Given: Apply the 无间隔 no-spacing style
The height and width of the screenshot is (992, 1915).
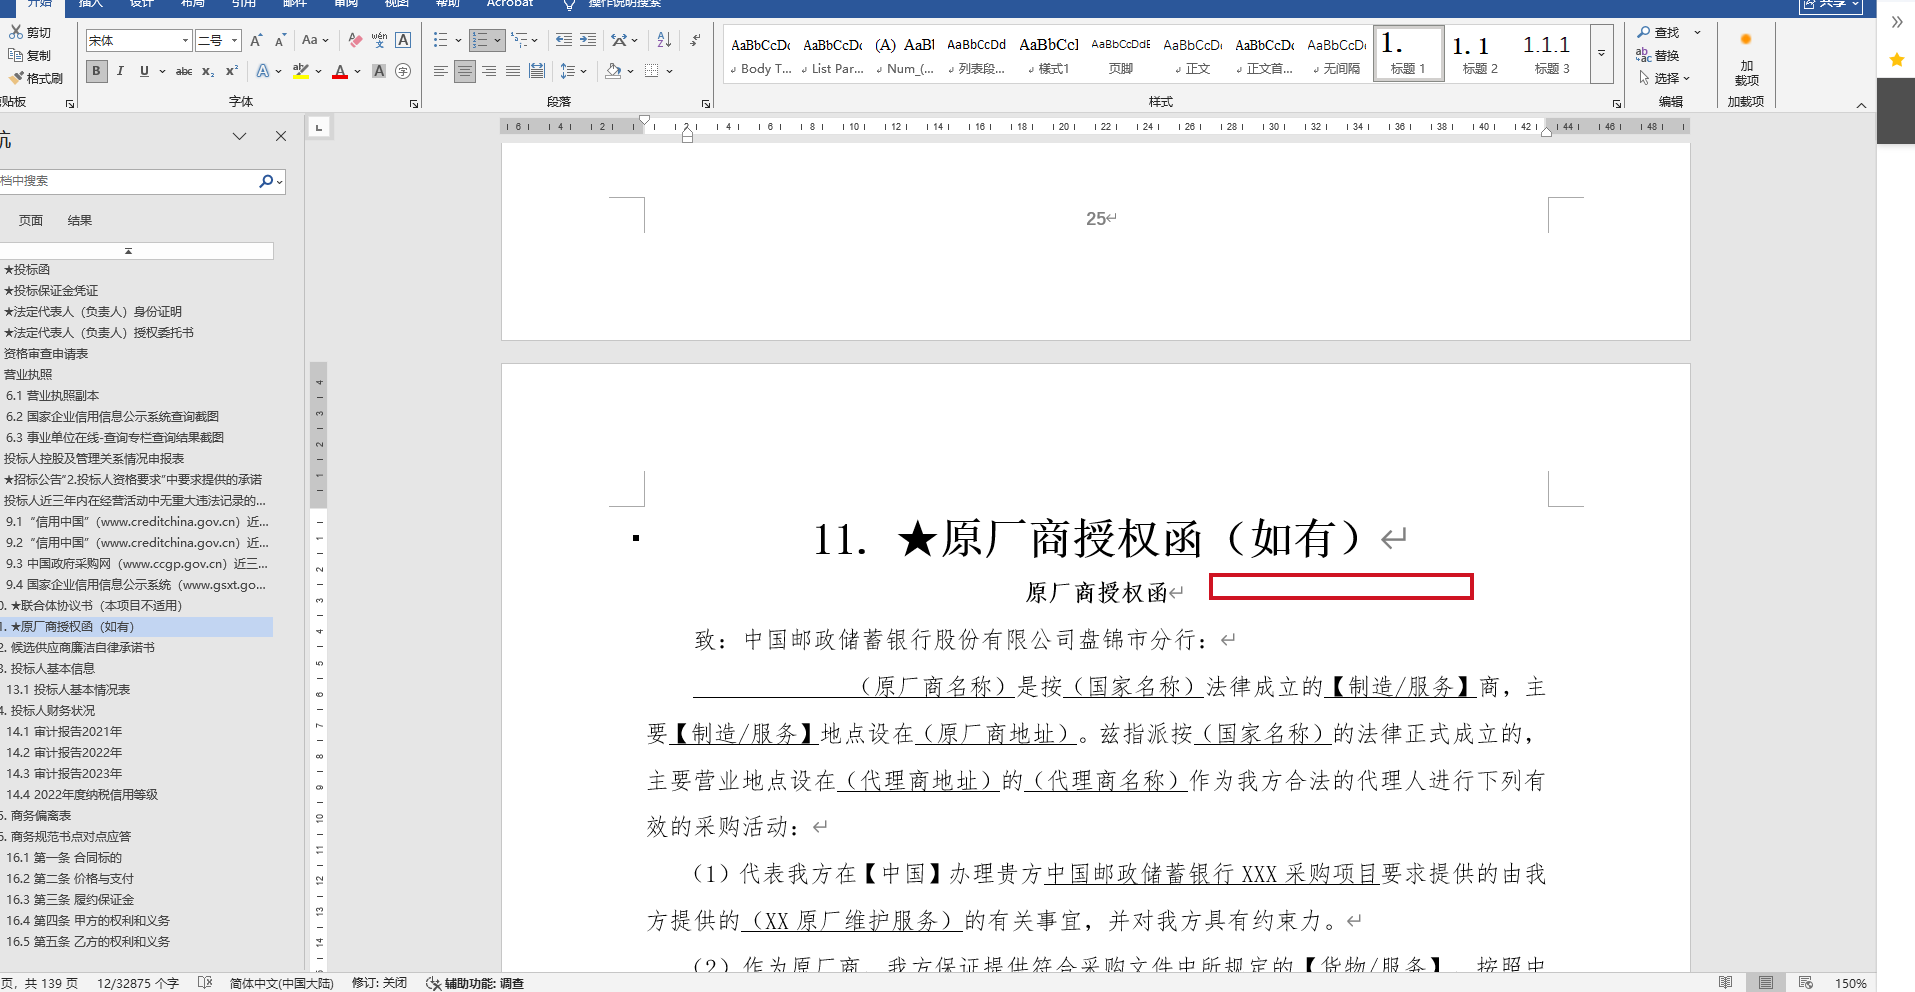Looking at the screenshot, I should click(1337, 53).
